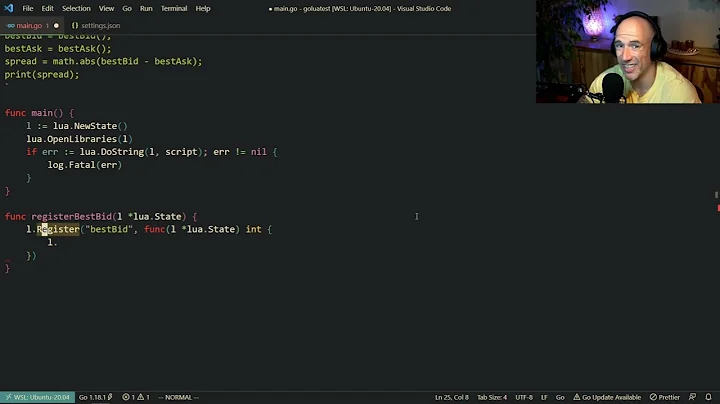Open the Go menu
720x404 pixels.
(127, 8)
